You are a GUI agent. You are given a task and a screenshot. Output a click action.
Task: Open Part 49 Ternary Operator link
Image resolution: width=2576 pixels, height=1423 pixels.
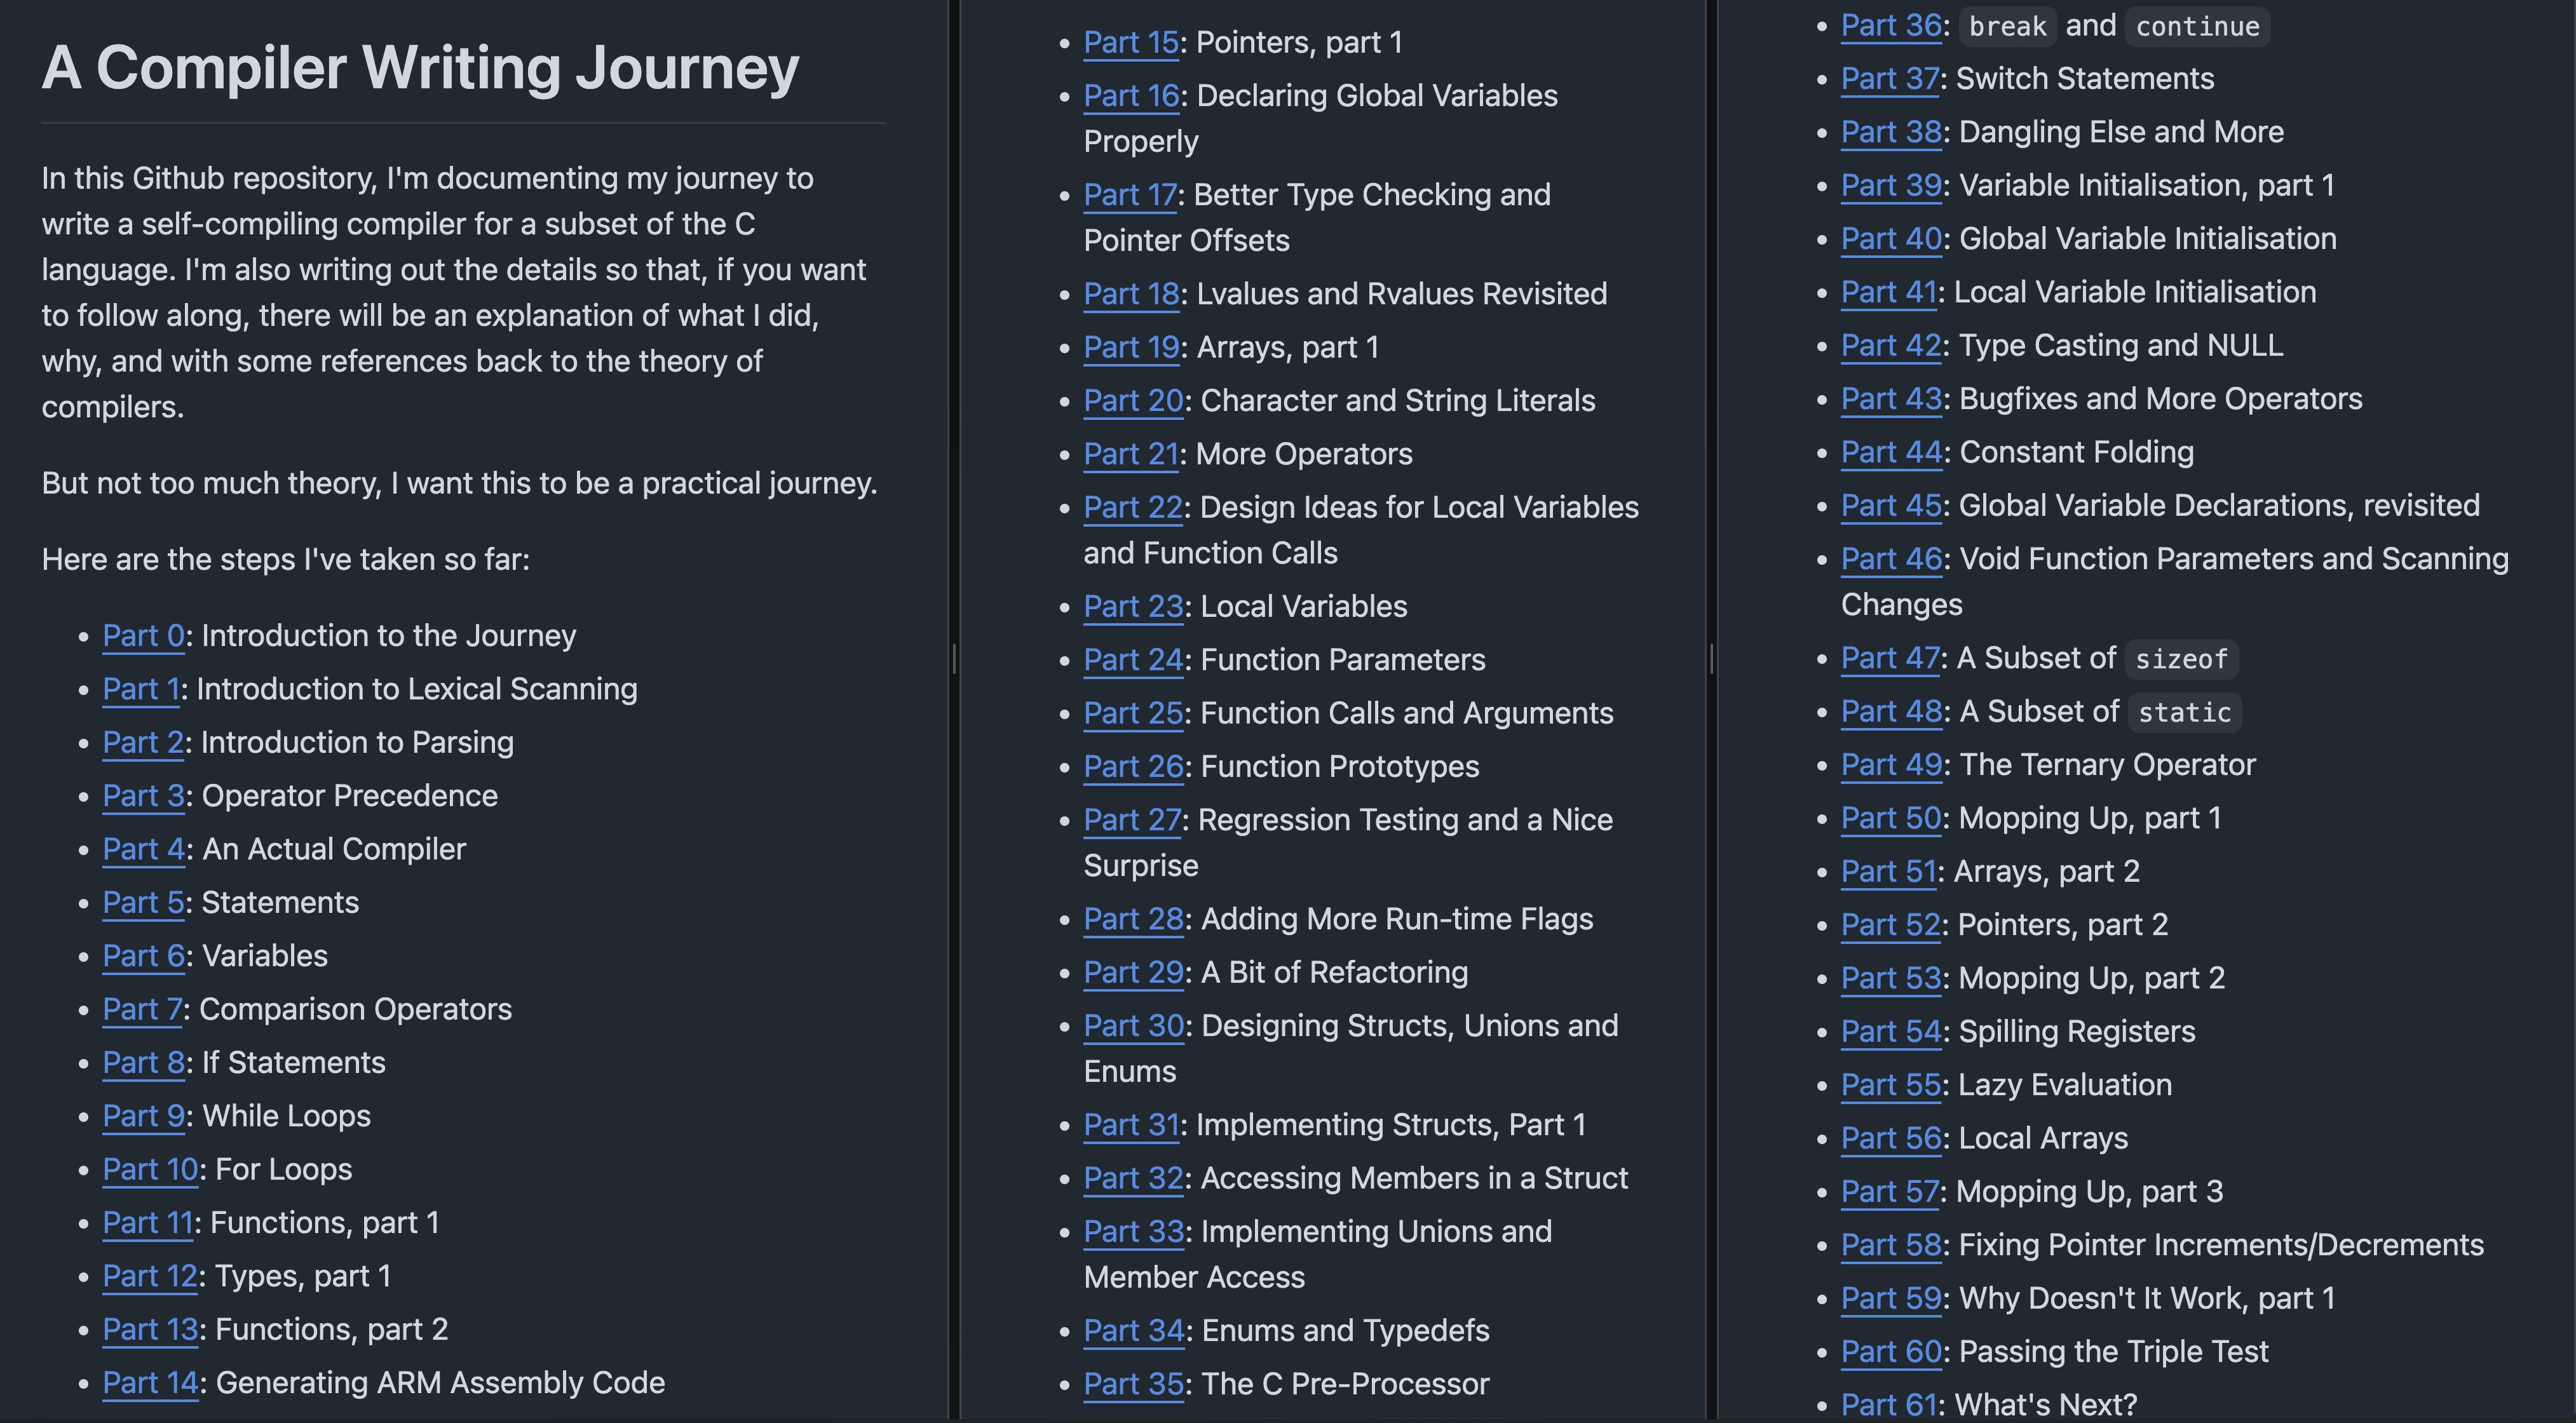(1891, 765)
